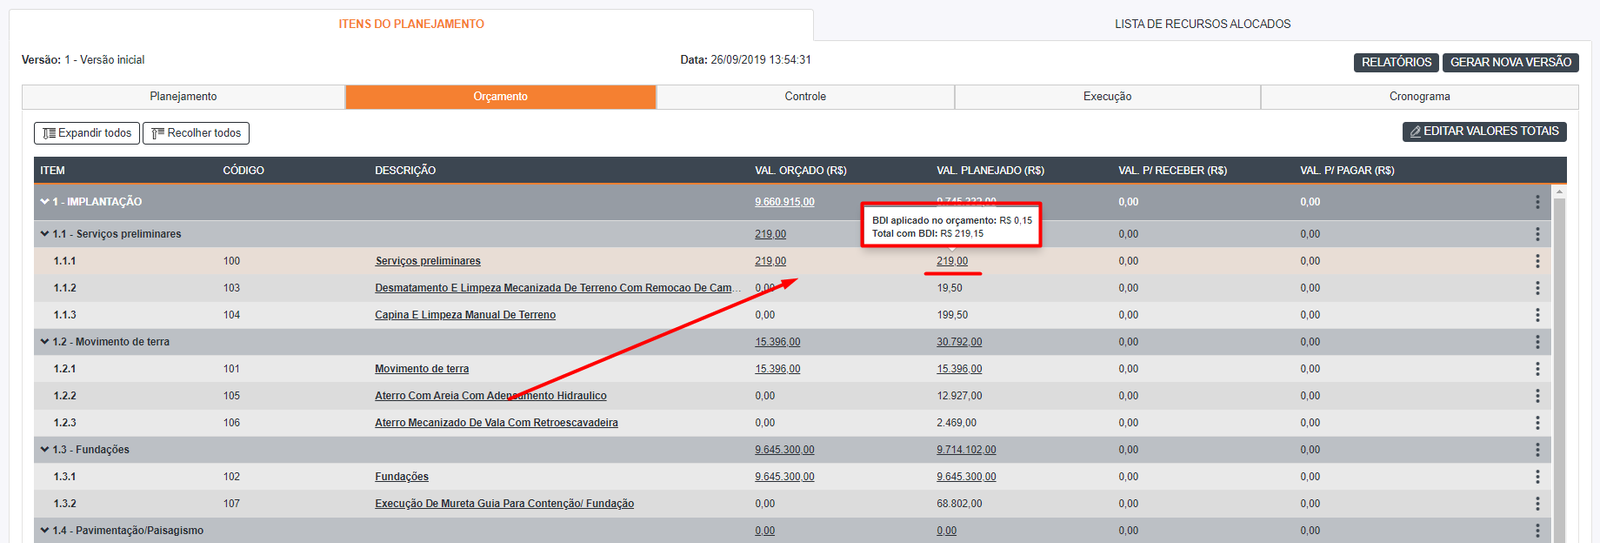Click Expandir todos button
1600x543 pixels.
[x=87, y=133]
